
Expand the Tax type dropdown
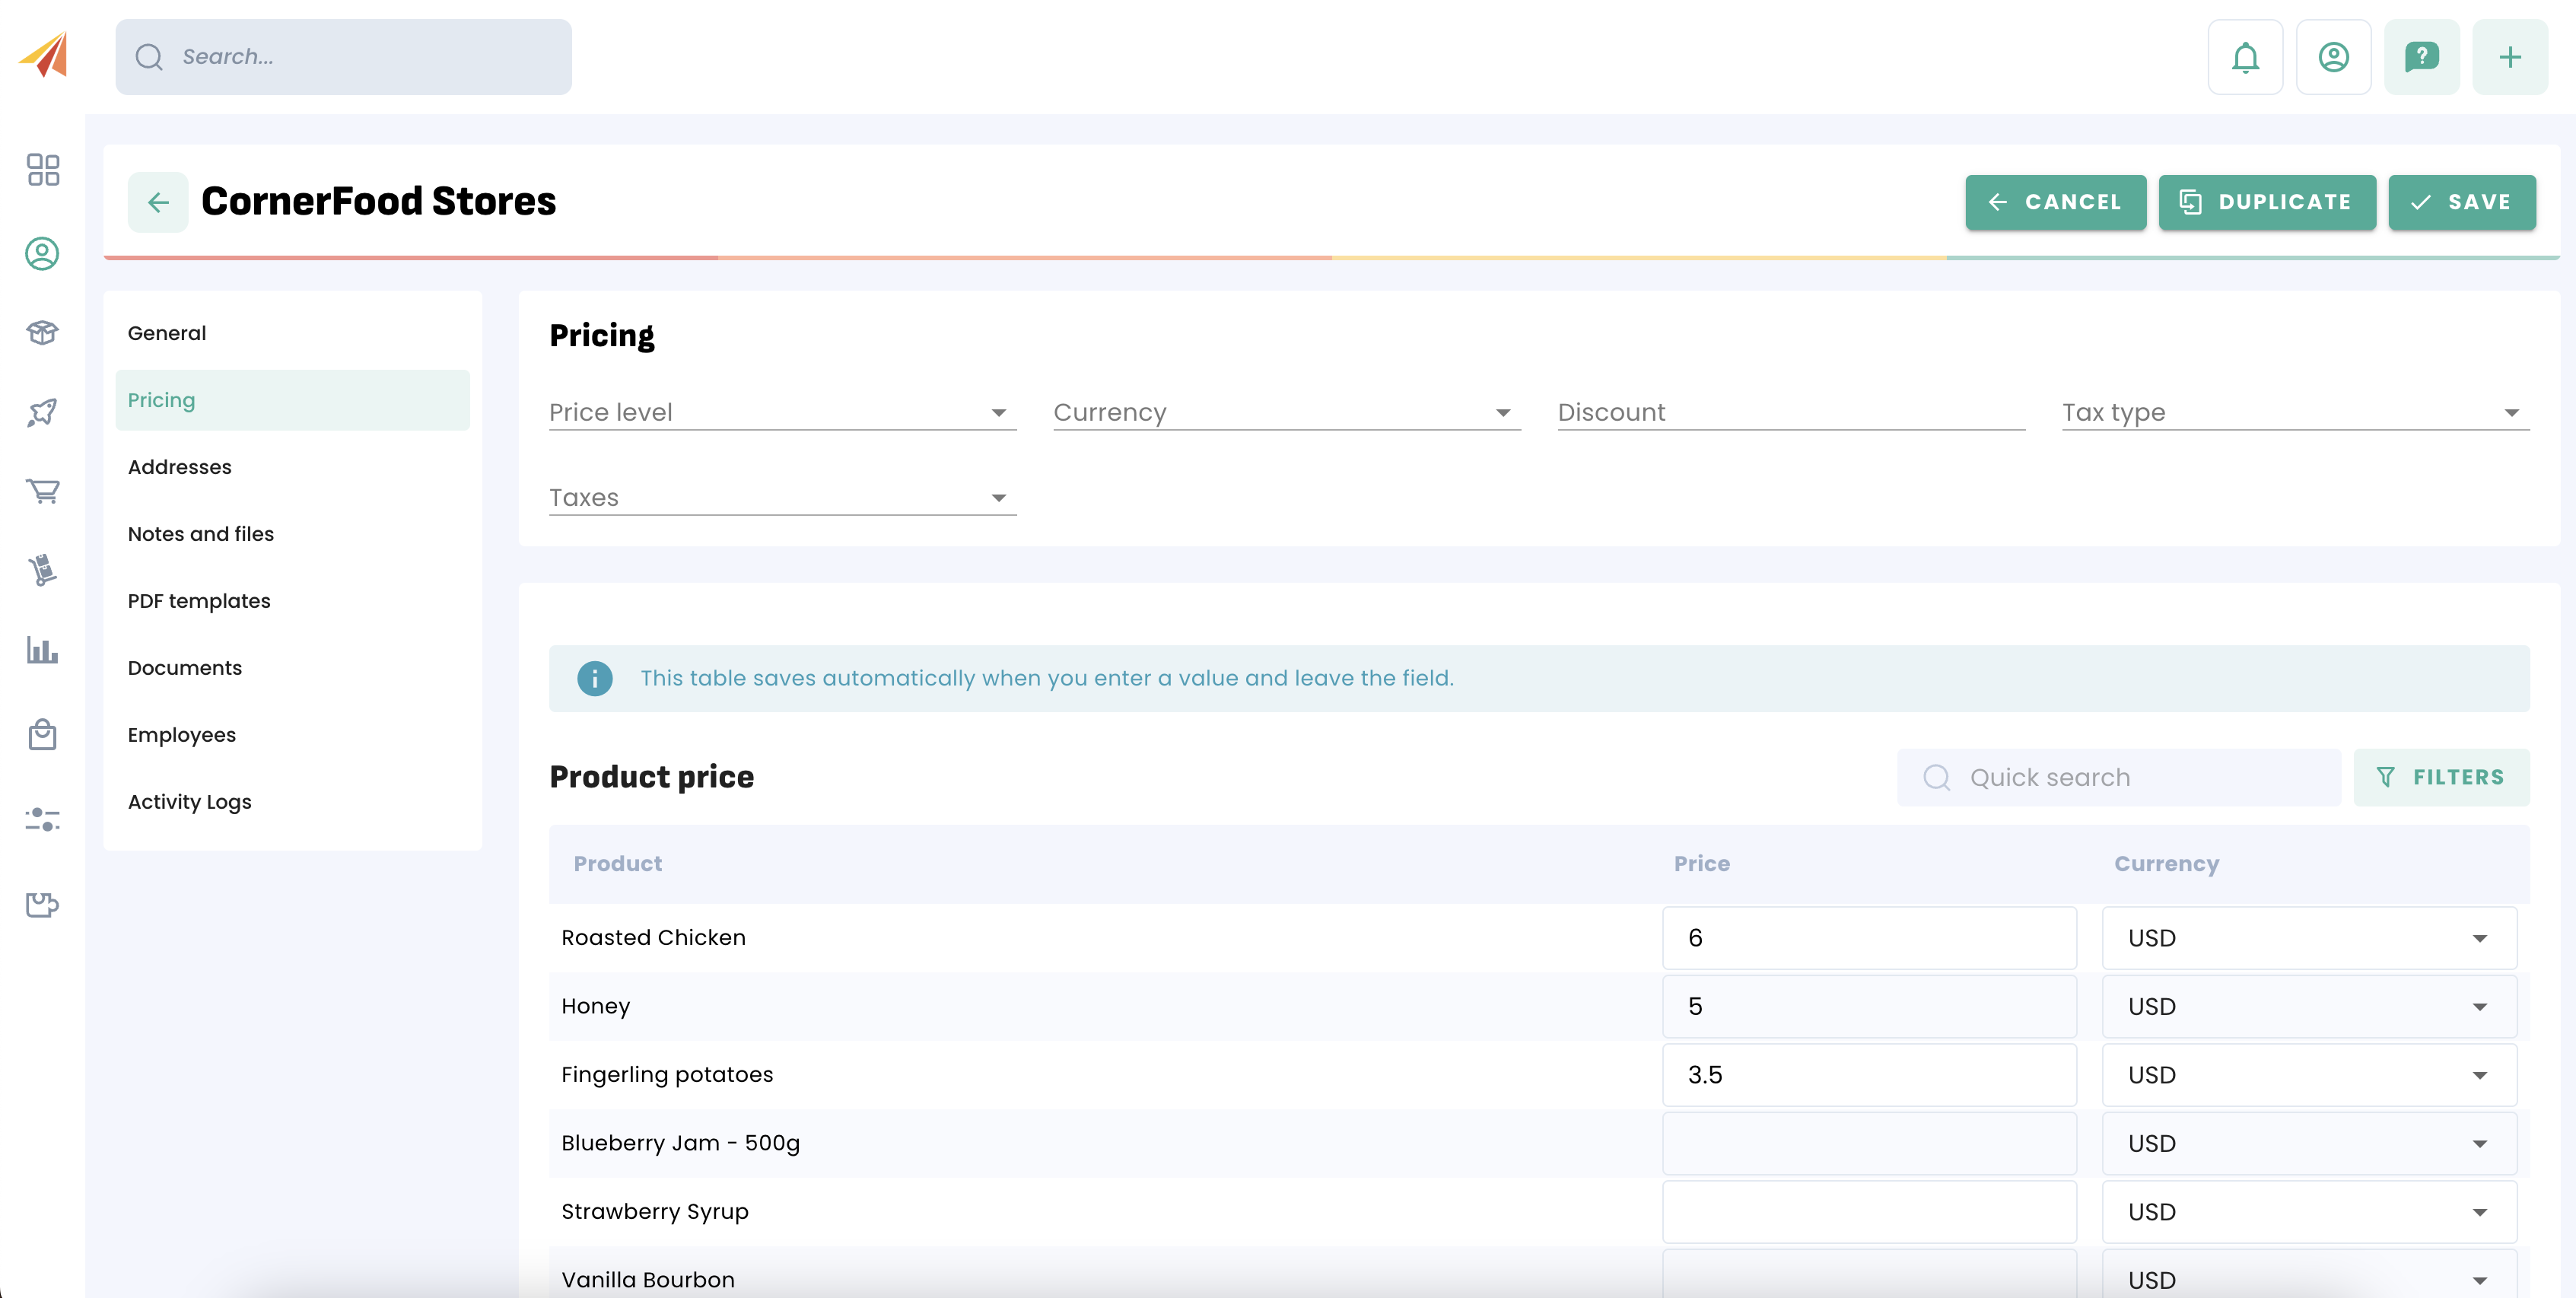click(2295, 412)
